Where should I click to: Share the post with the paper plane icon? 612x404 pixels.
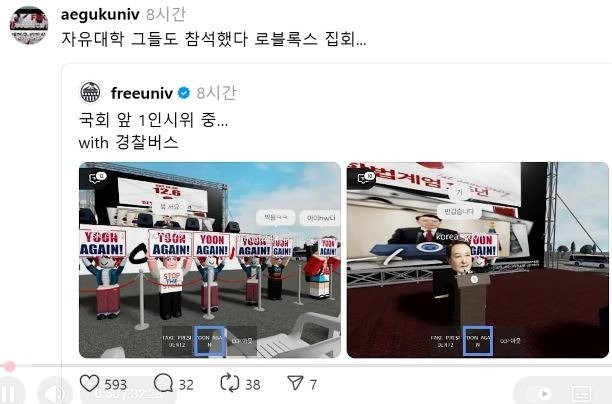[x=295, y=383]
